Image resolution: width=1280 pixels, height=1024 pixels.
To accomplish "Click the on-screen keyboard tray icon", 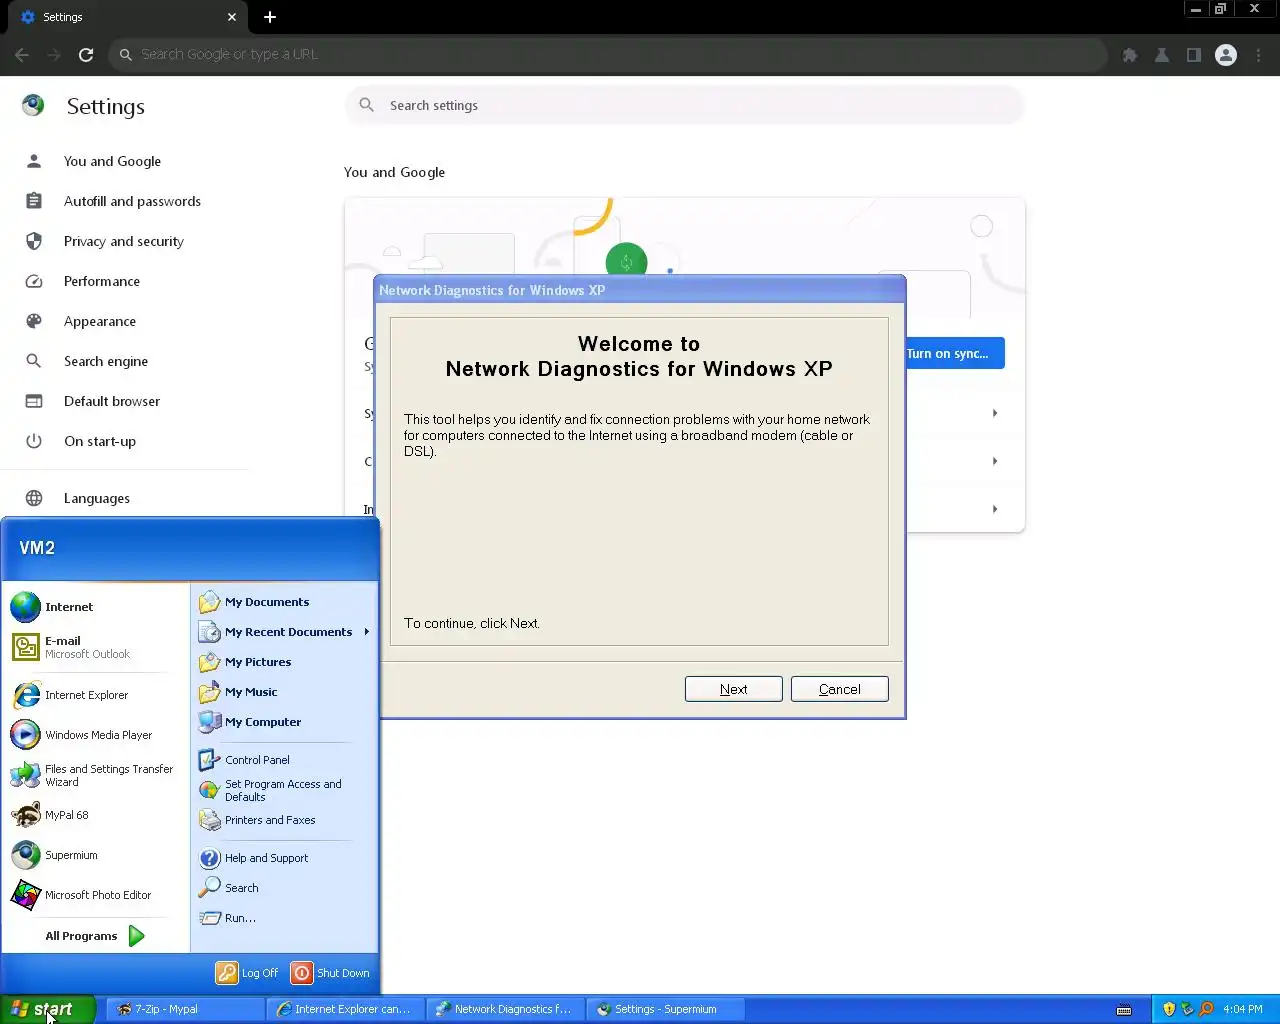I will point(1124,1009).
